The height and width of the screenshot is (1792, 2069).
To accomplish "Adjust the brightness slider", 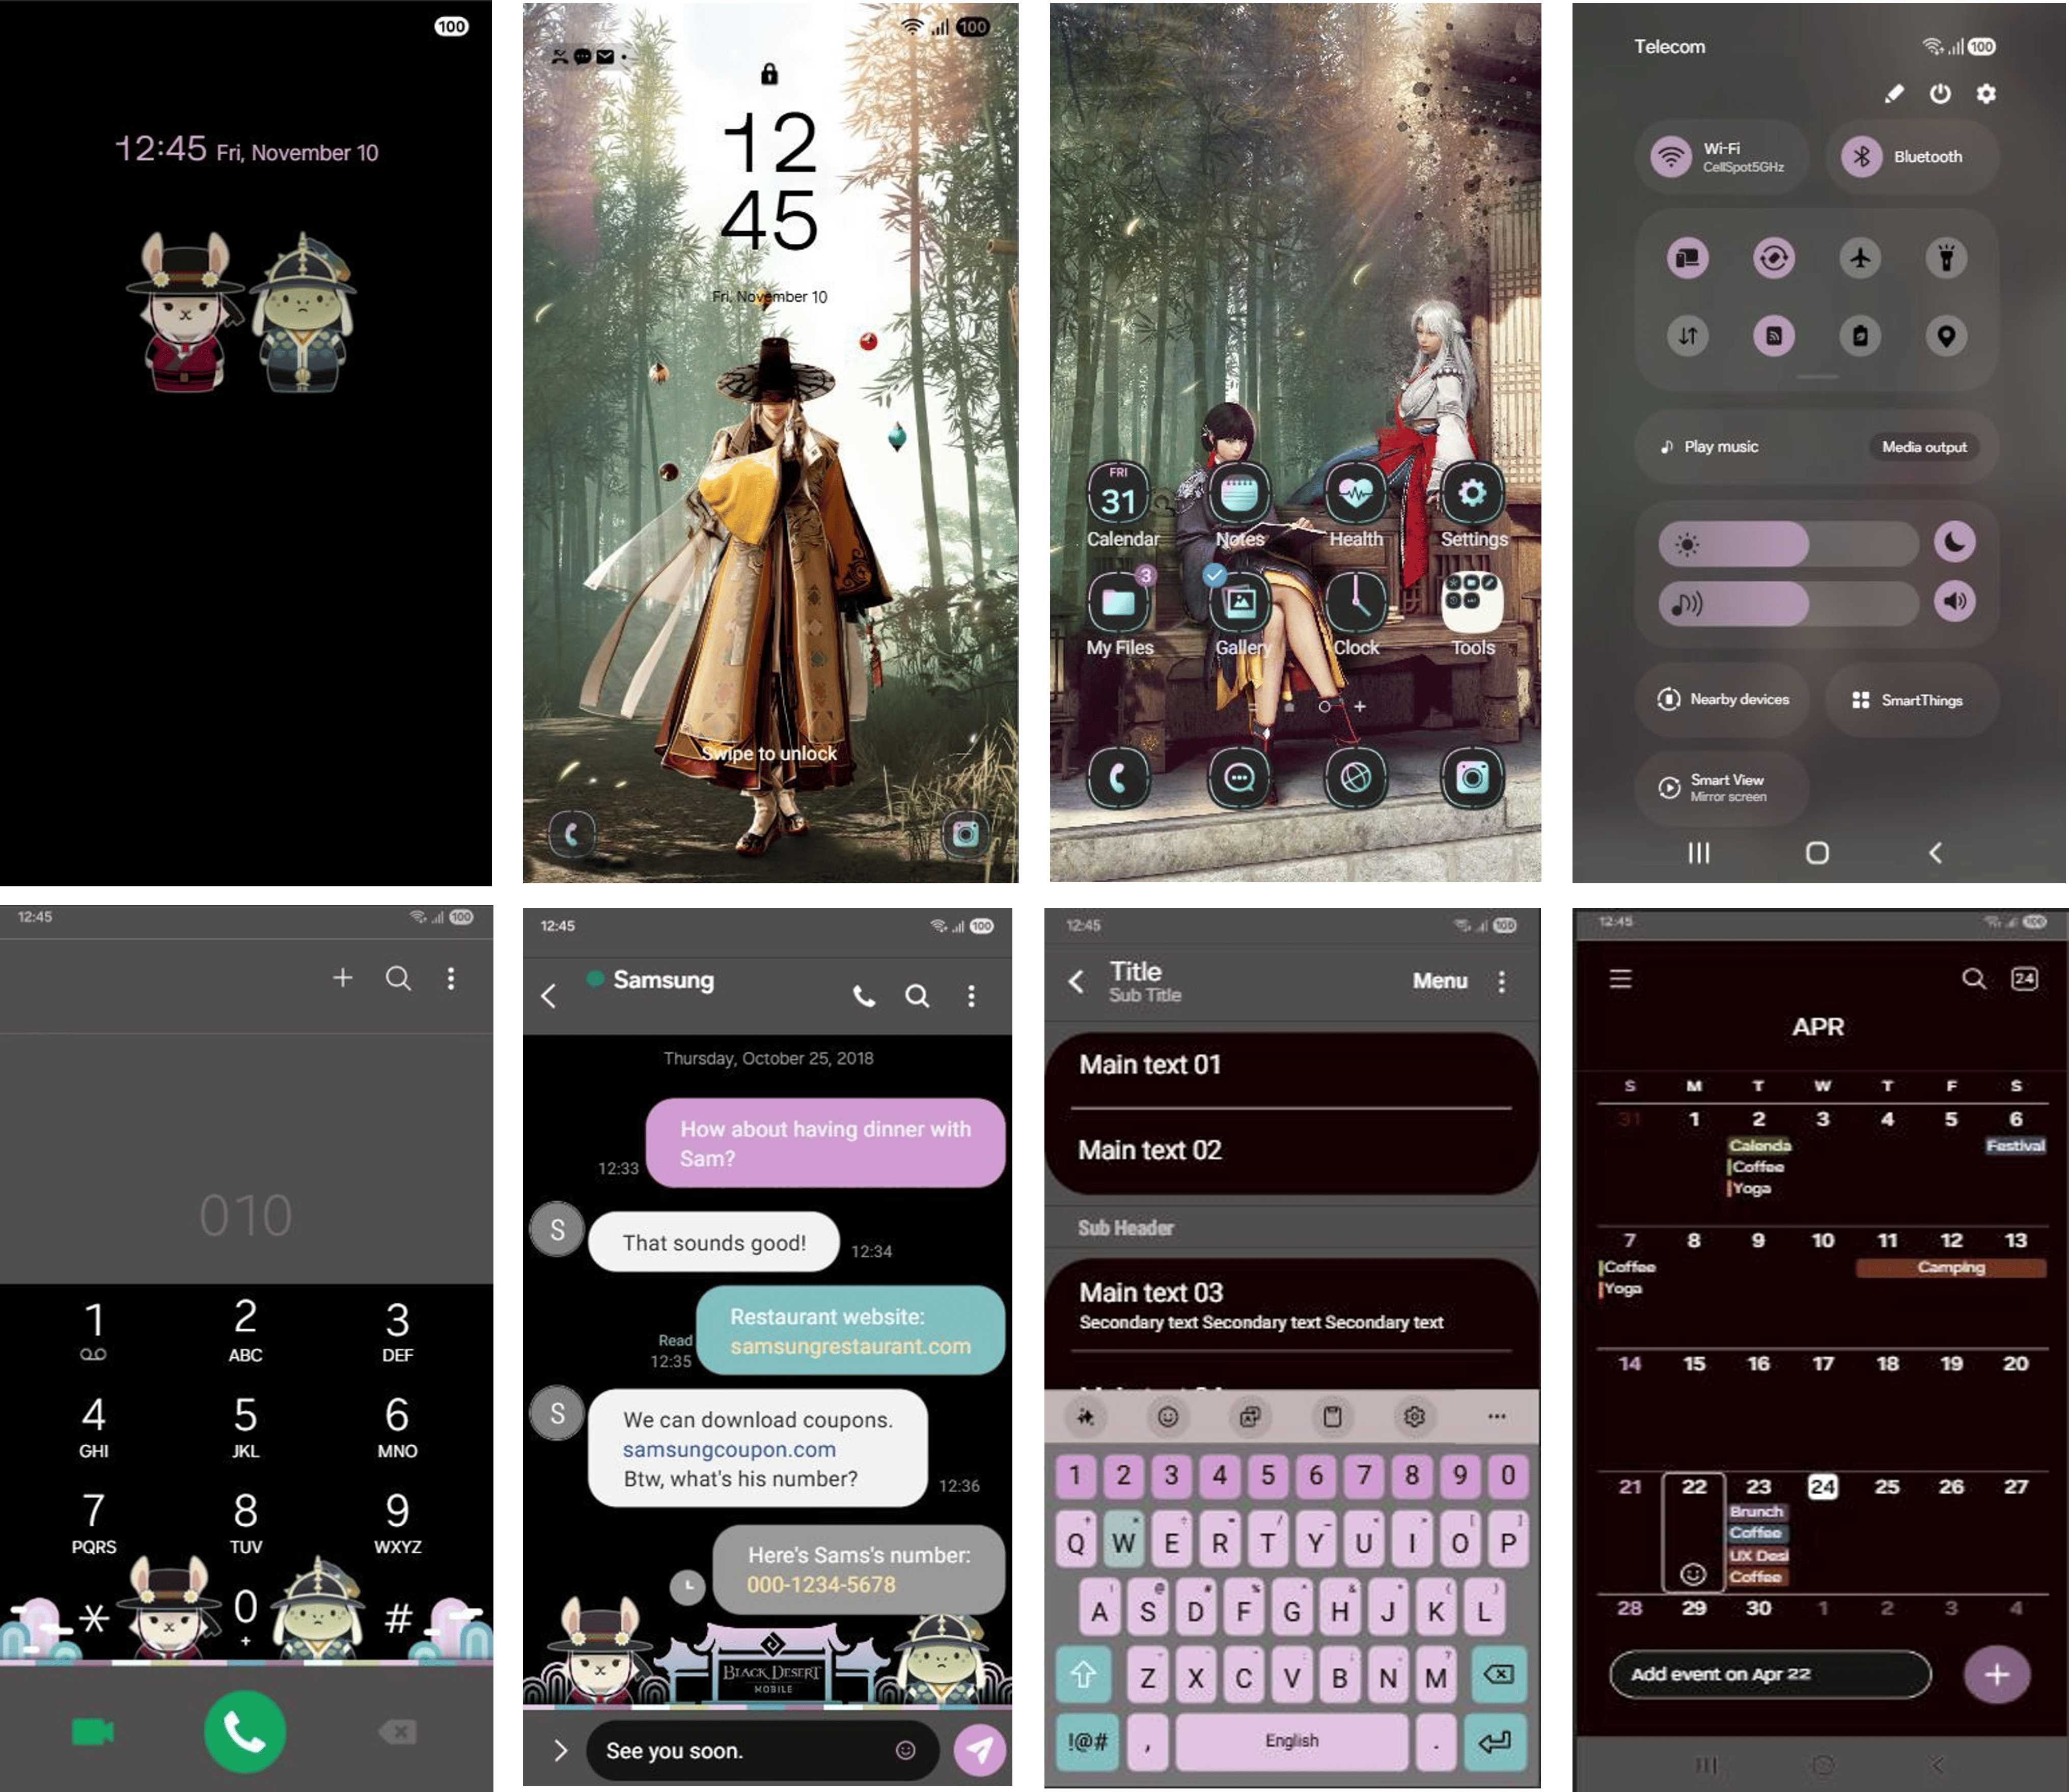I will 1788,544.
